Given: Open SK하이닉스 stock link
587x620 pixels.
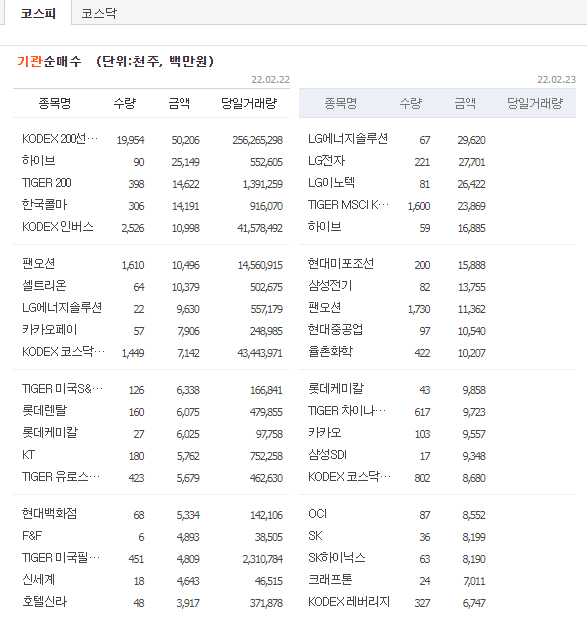Looking at the screenshot, I should point(337,558).
